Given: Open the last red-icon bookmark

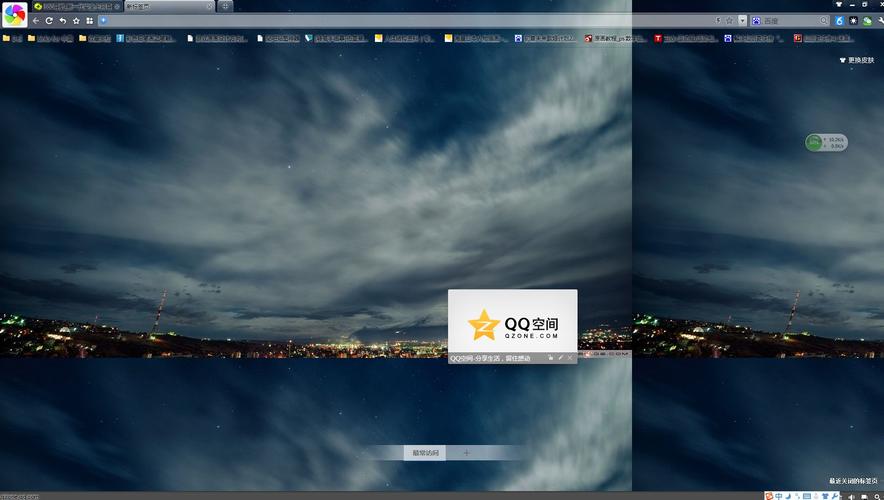Looking at the screenshot, I should [x=824, y=38].
